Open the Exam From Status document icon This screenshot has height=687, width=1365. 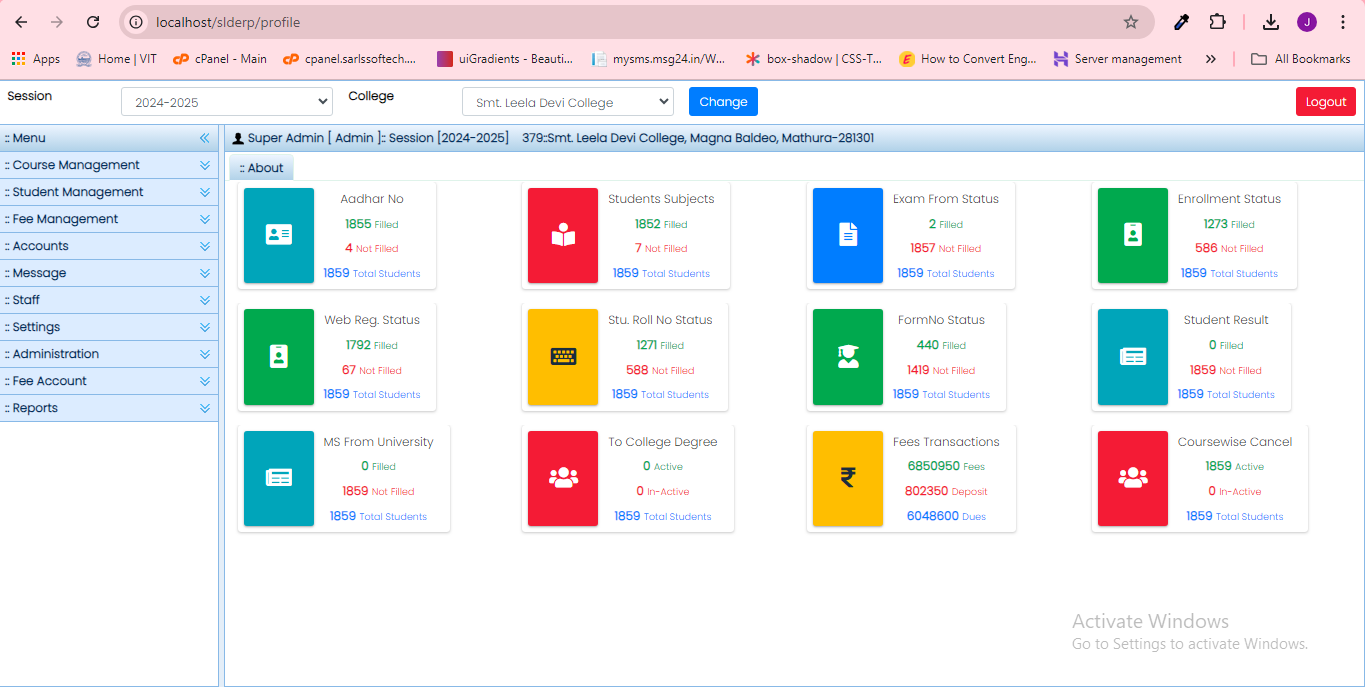tap(846, 236)
